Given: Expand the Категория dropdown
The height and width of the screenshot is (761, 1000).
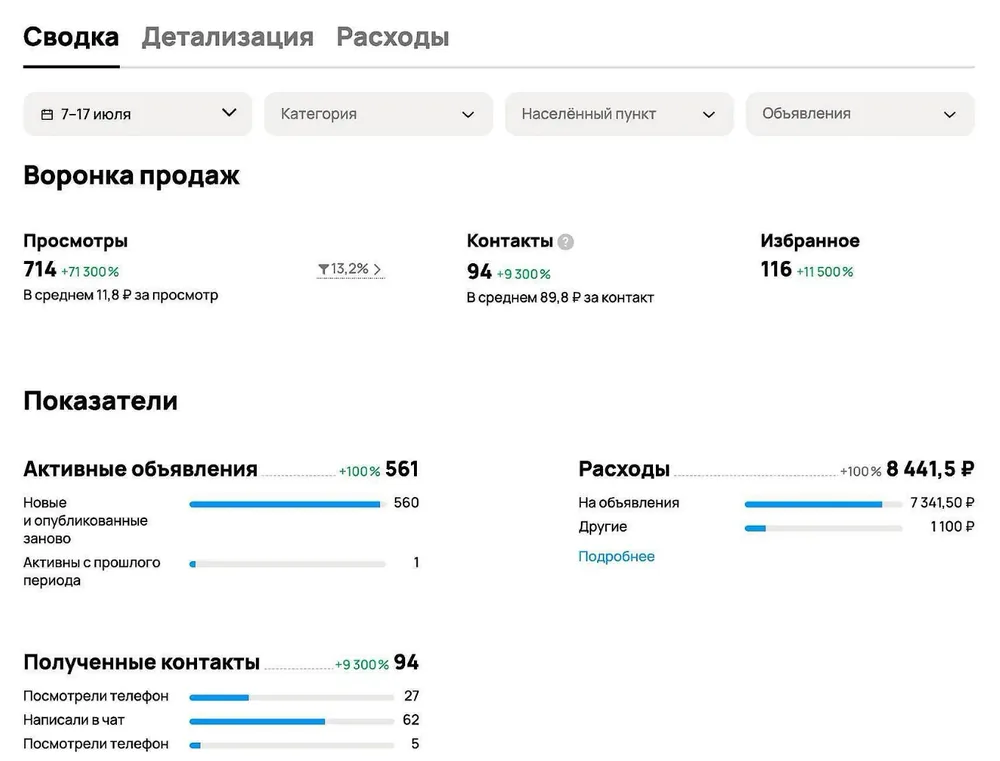Looking at the screenshot, I should [x=379, y=114].
